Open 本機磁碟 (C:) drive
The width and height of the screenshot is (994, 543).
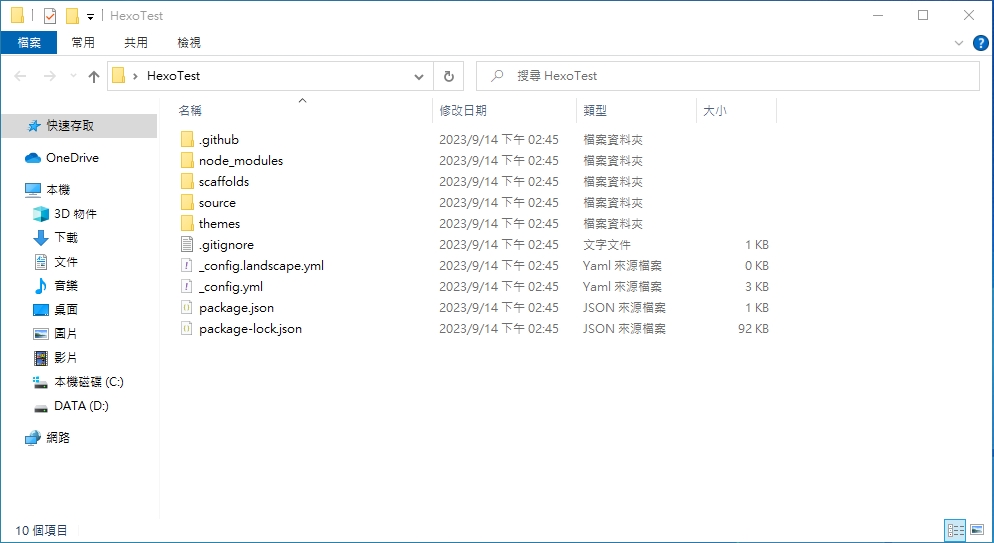point(78,381)
